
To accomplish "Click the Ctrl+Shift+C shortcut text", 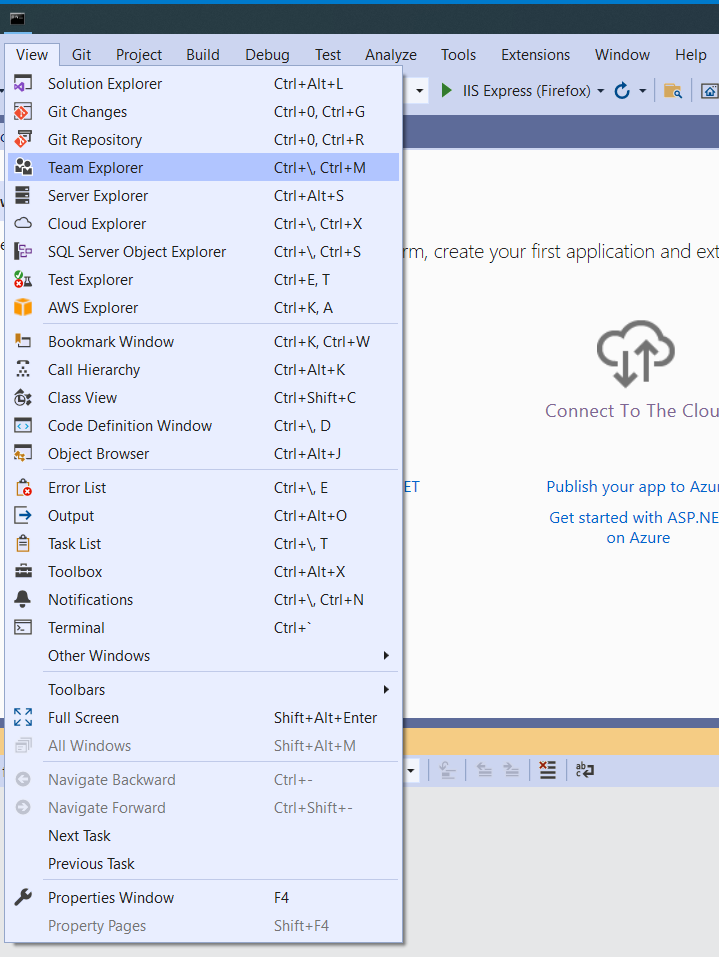I will (315, 397).
